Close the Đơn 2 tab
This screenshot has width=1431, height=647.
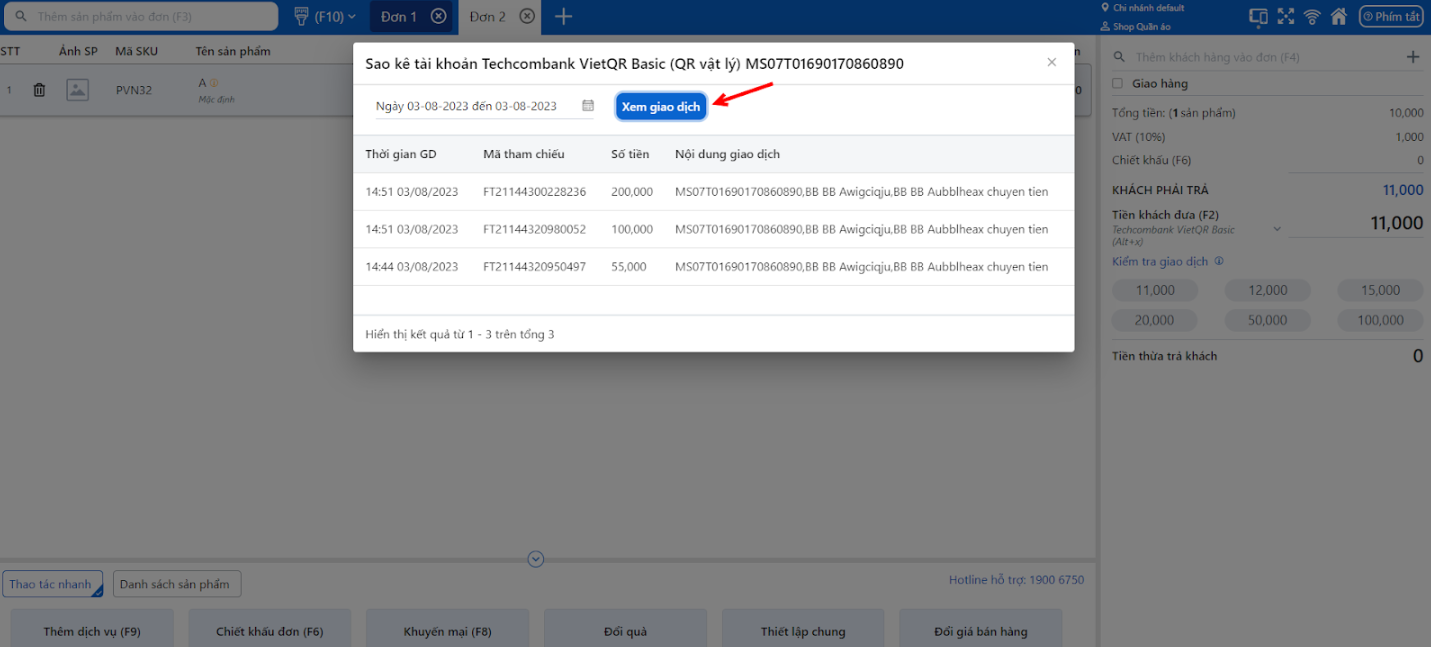click(527, 16)
